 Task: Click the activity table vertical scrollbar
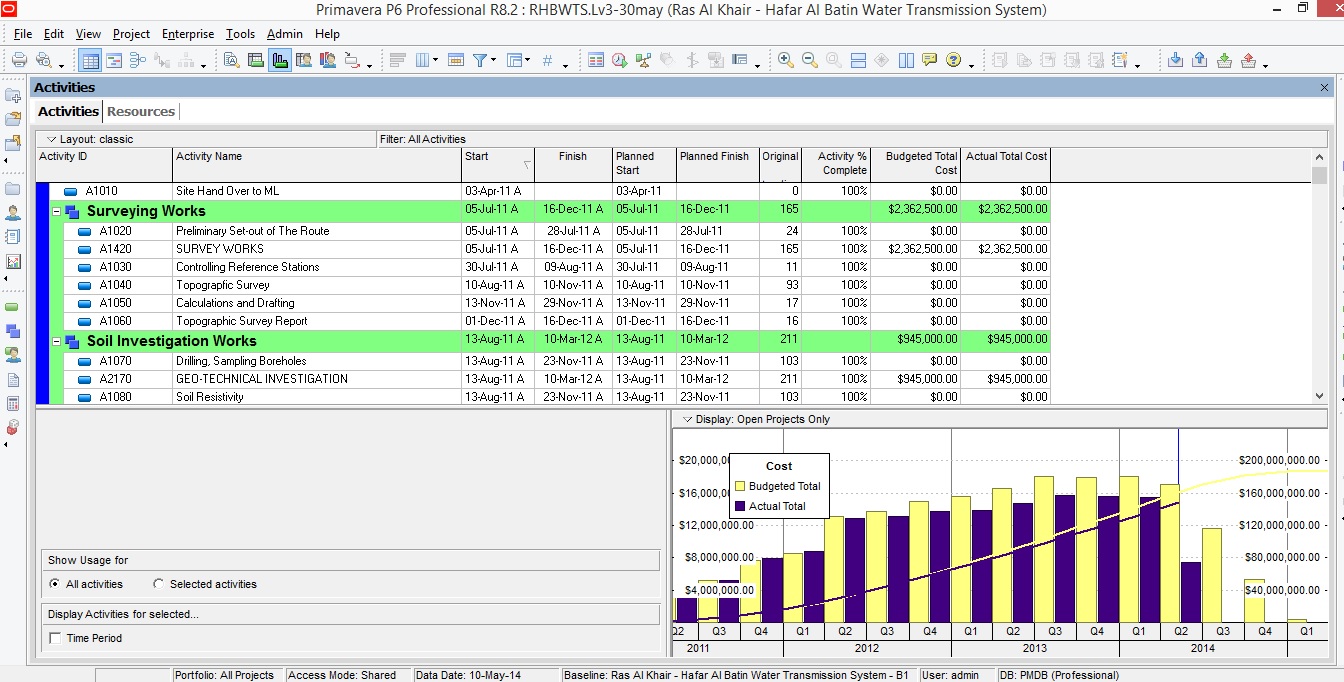[x=1319, y=276]
